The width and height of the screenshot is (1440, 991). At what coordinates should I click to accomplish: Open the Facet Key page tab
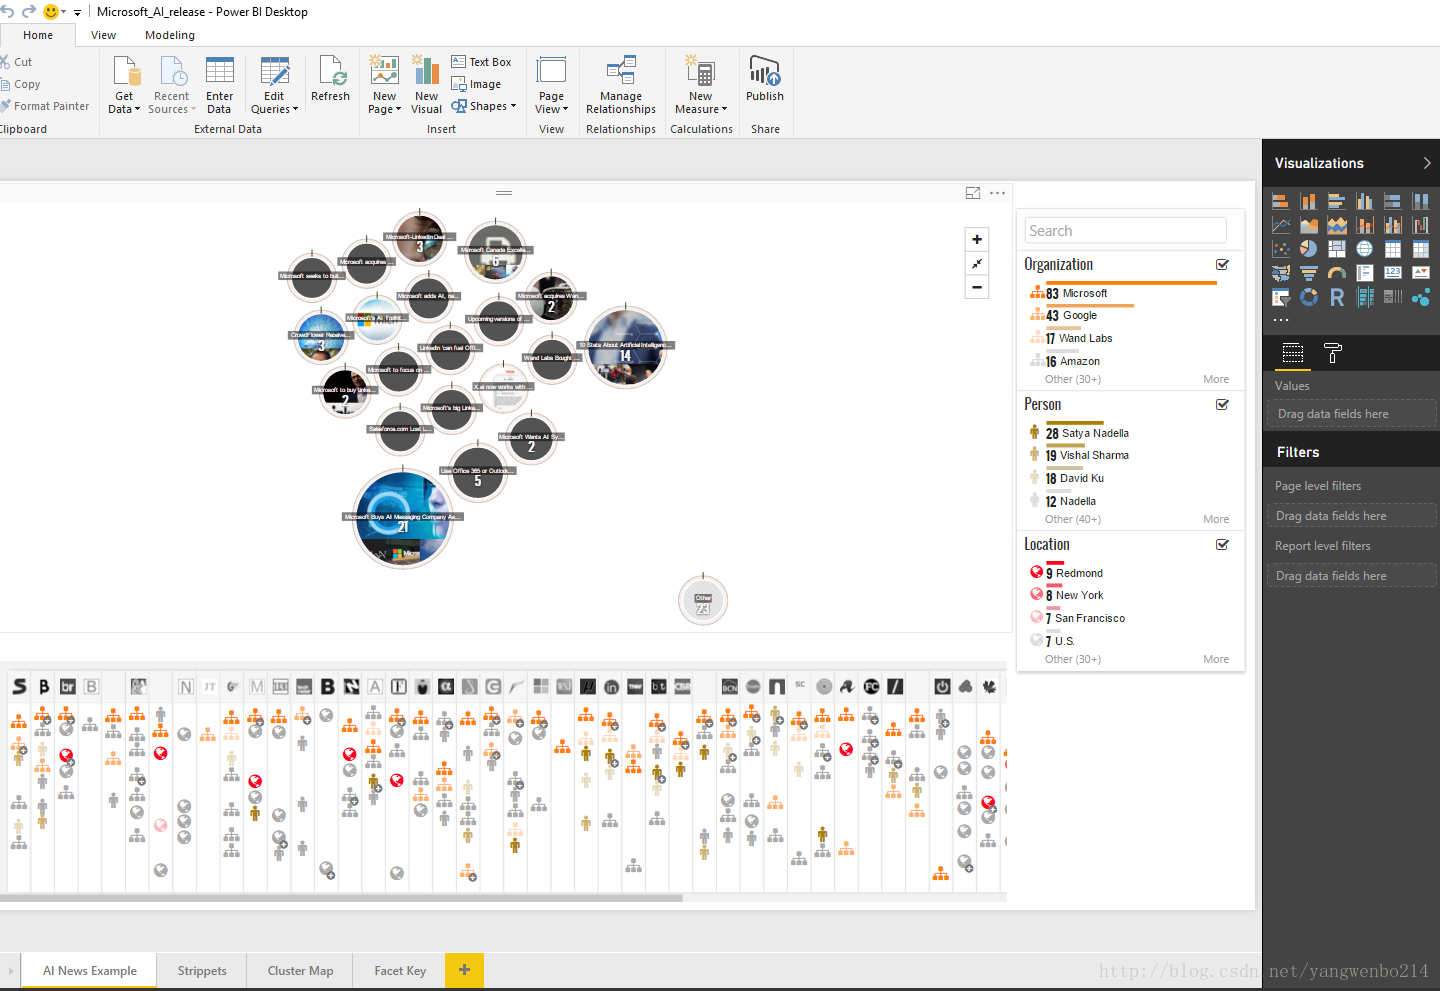tap(400, 970)
